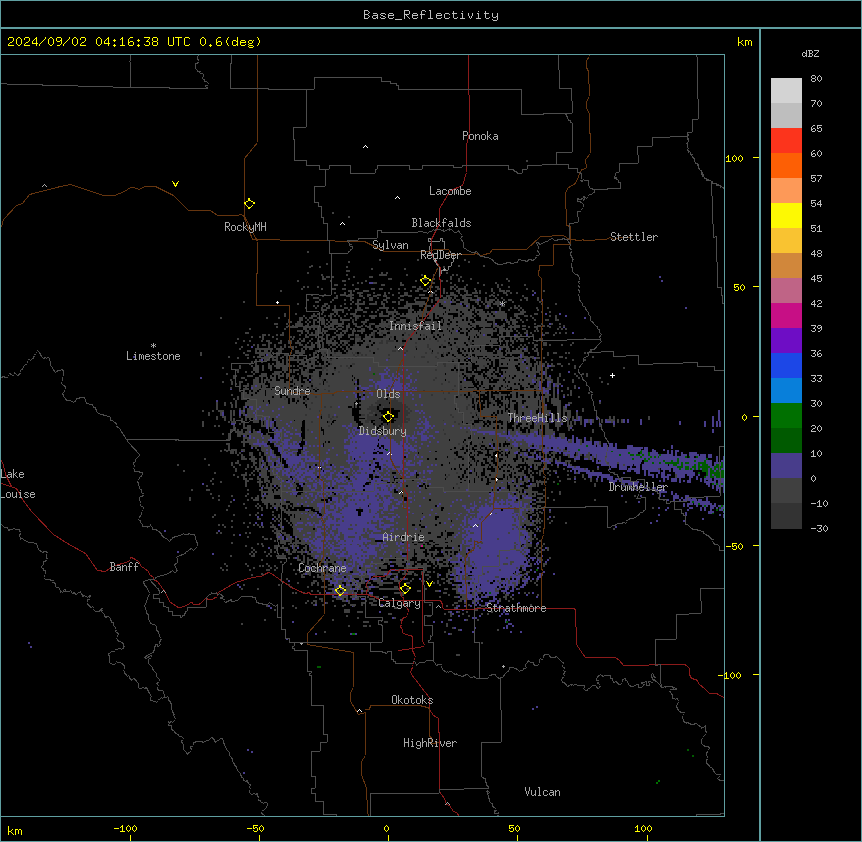Click the white plus marker west of Drumheller

point(612,375)
